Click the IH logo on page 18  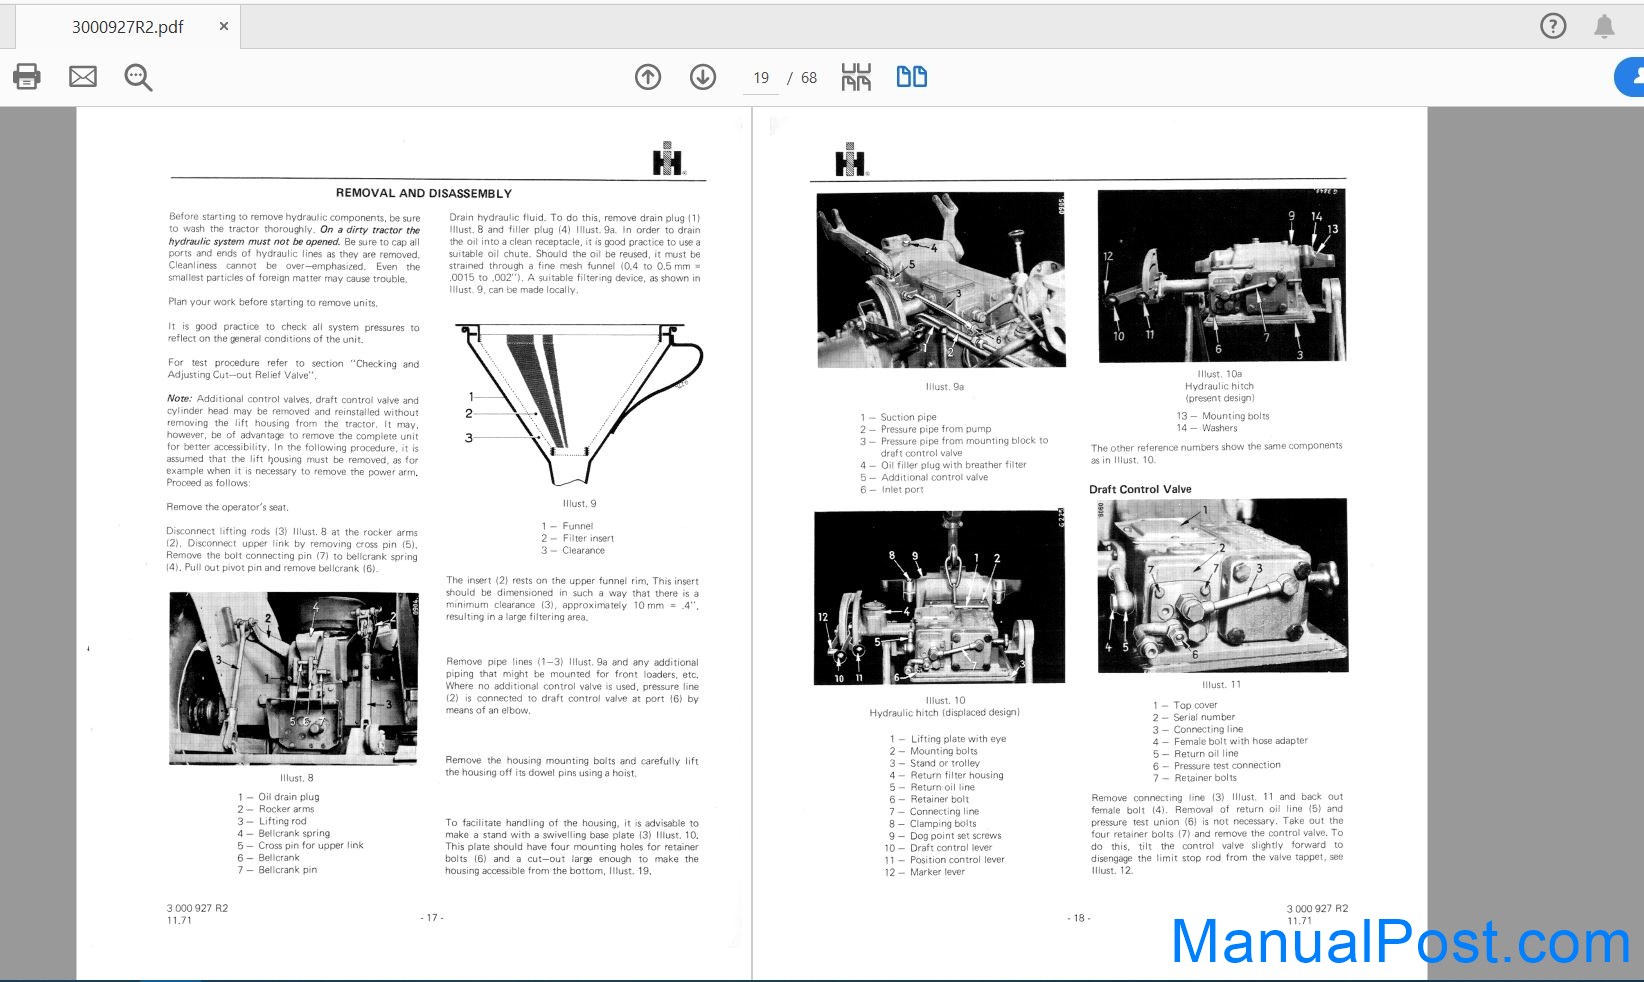[851, 160]
